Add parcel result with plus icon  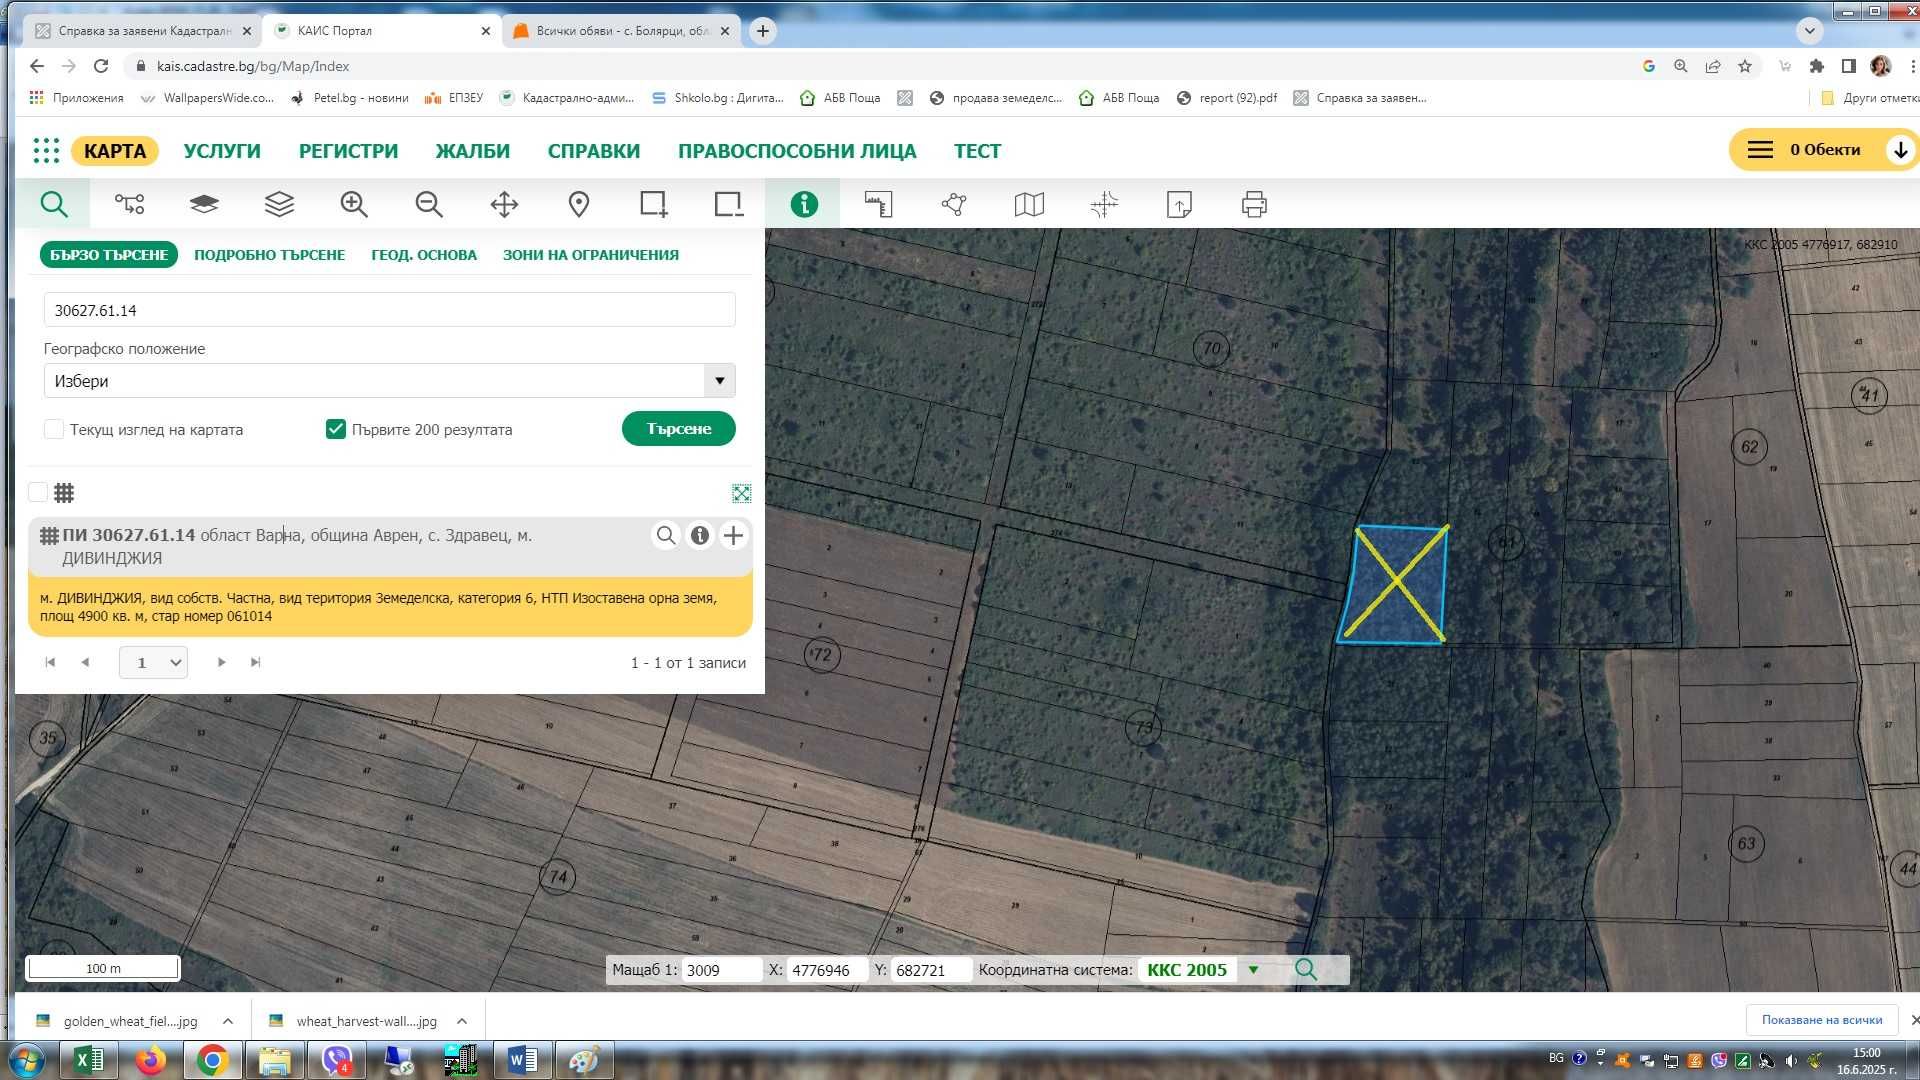pos(733,536)
